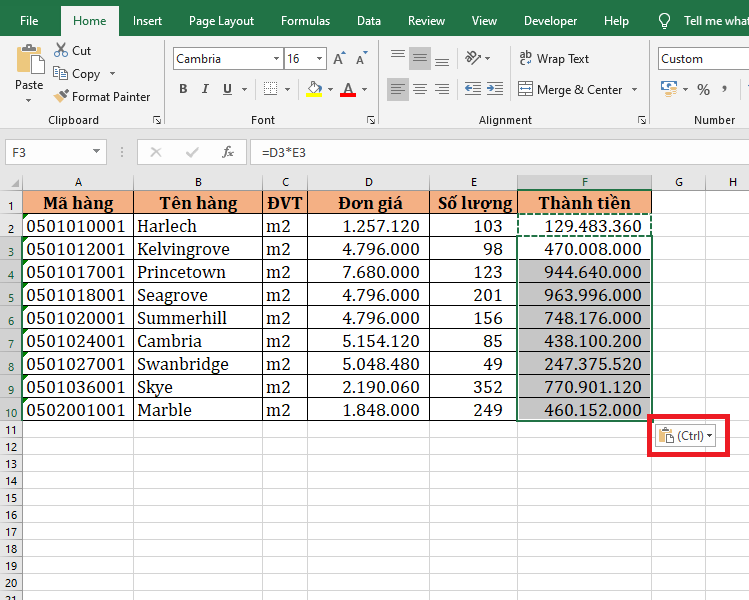
Task: Click the insert function fx icon
Action: [228, 152]
